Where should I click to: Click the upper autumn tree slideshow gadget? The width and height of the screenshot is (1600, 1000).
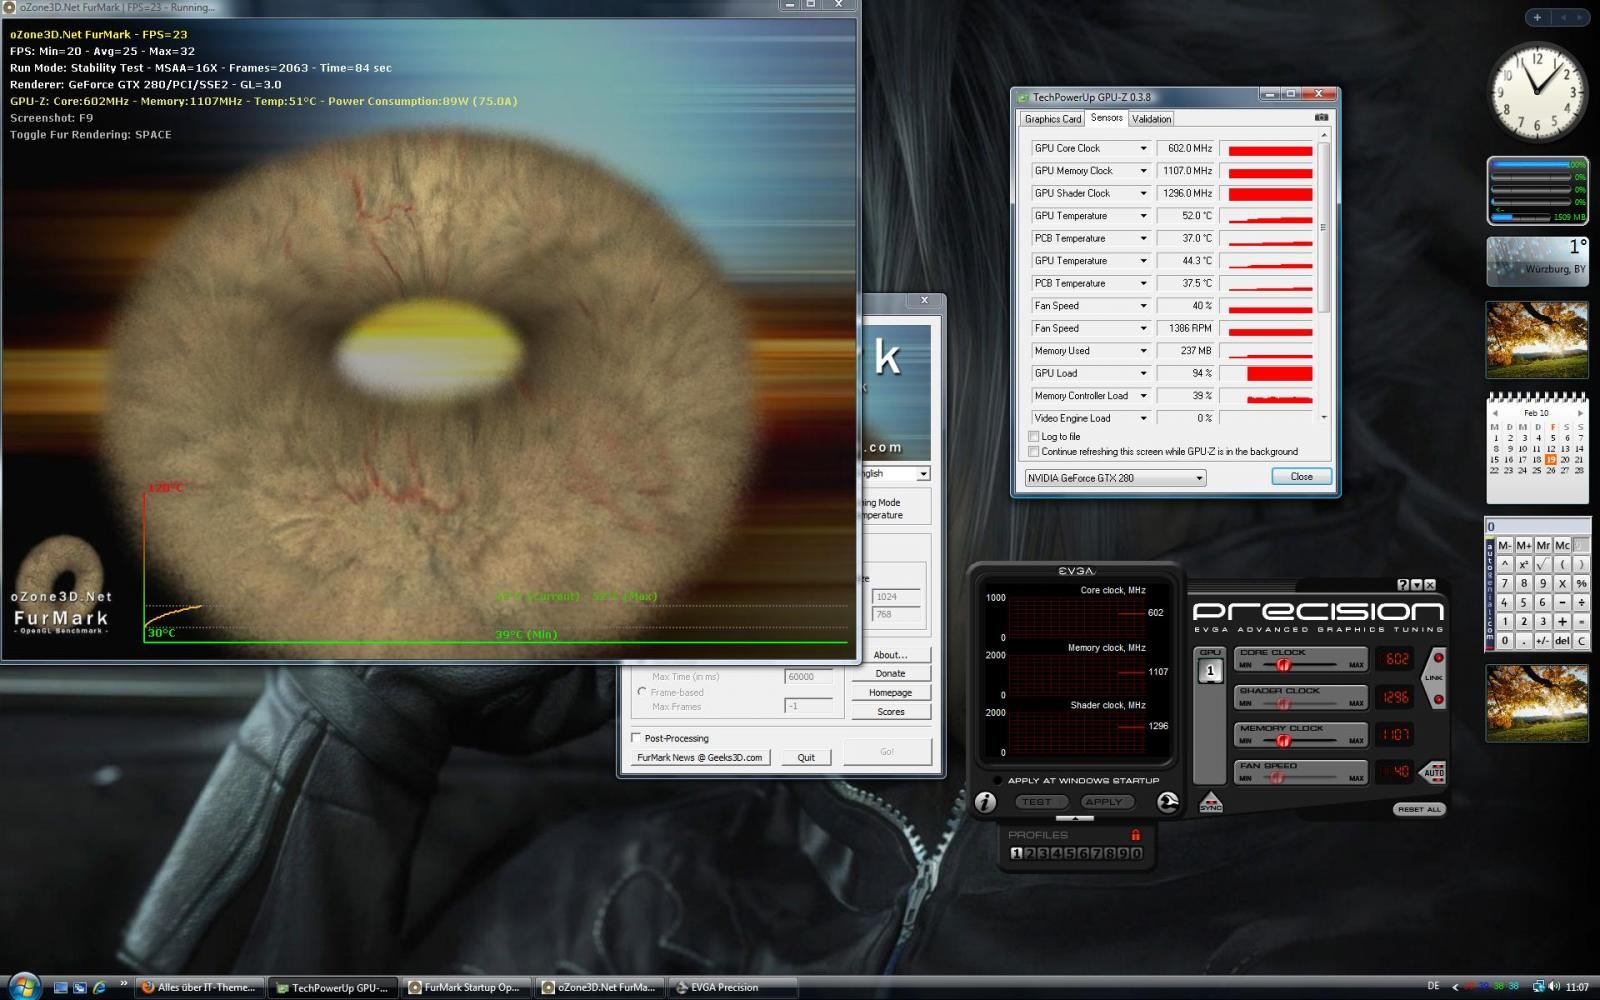(1537, 340)
